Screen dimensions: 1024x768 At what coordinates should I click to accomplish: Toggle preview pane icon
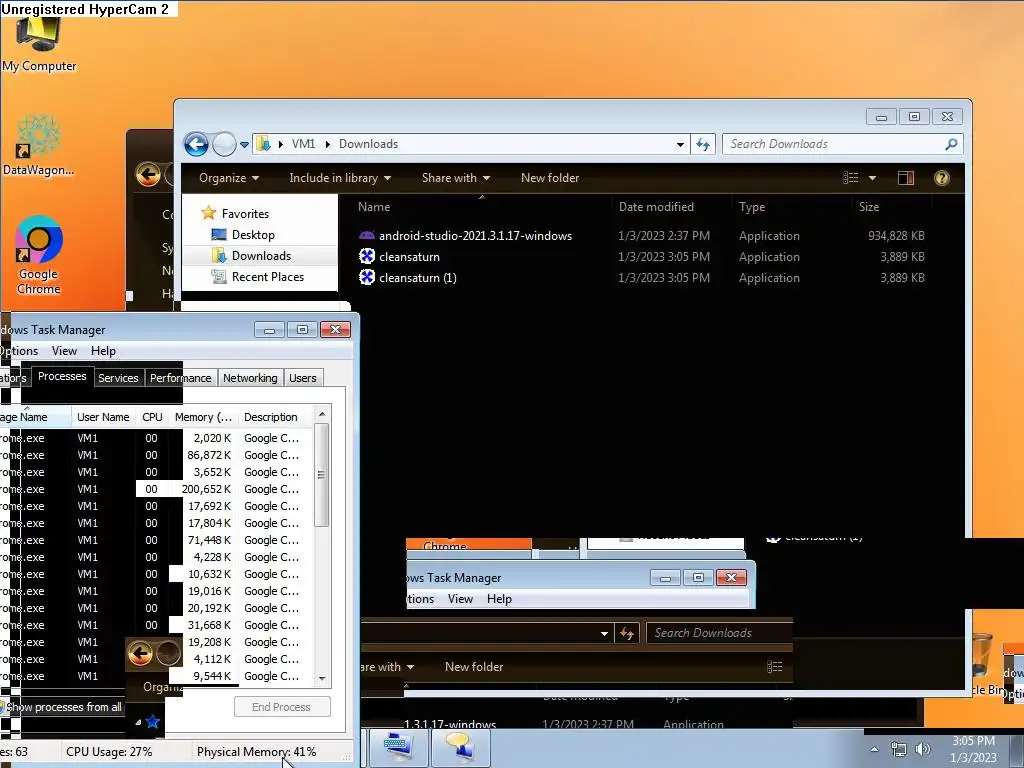tap(906, 178)
